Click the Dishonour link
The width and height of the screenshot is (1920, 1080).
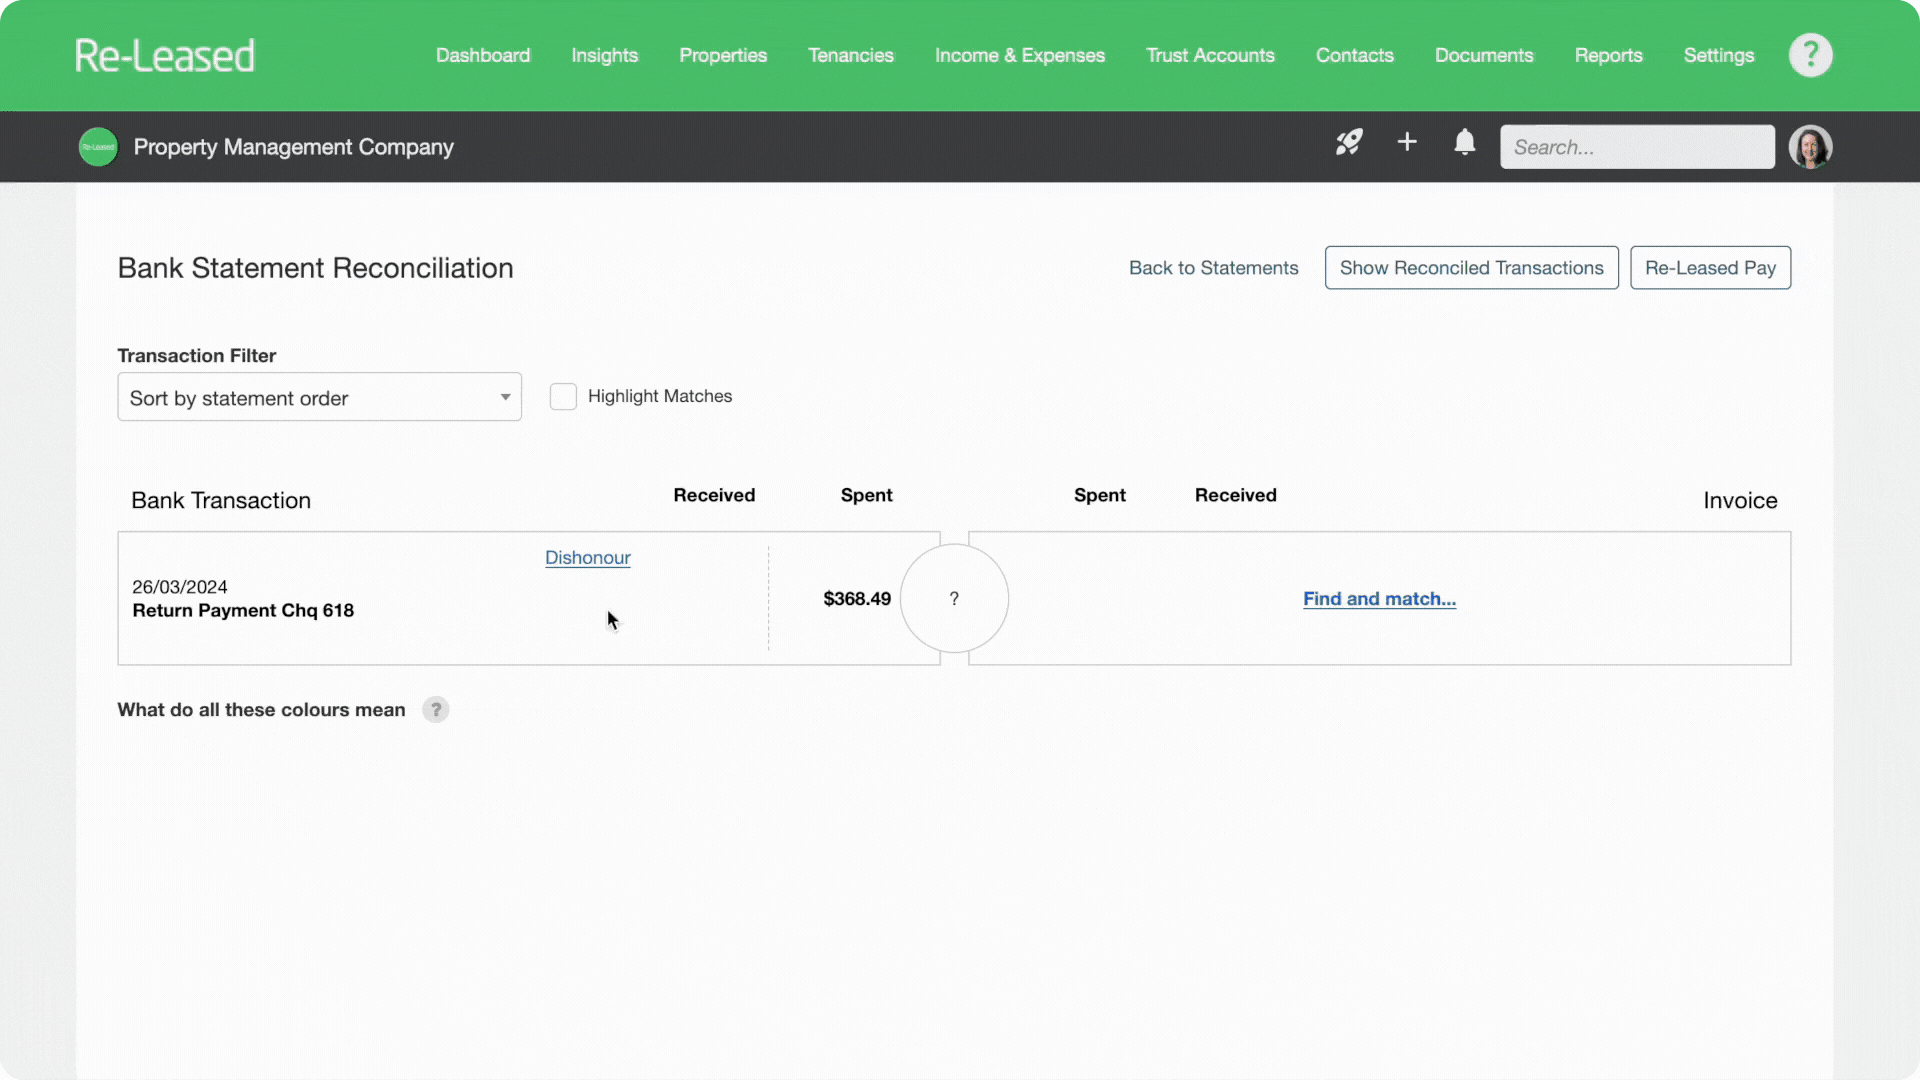[588, 558]
